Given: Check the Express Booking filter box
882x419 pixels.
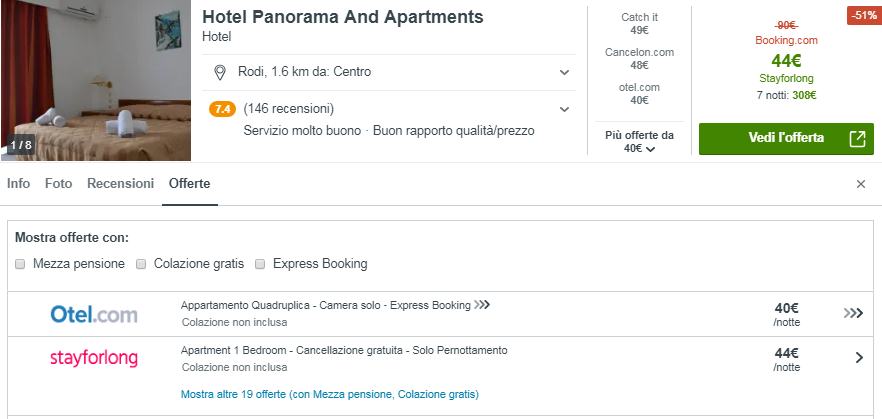Looking at the screenshot, I should pyautogui.click(x=260, y=264).
